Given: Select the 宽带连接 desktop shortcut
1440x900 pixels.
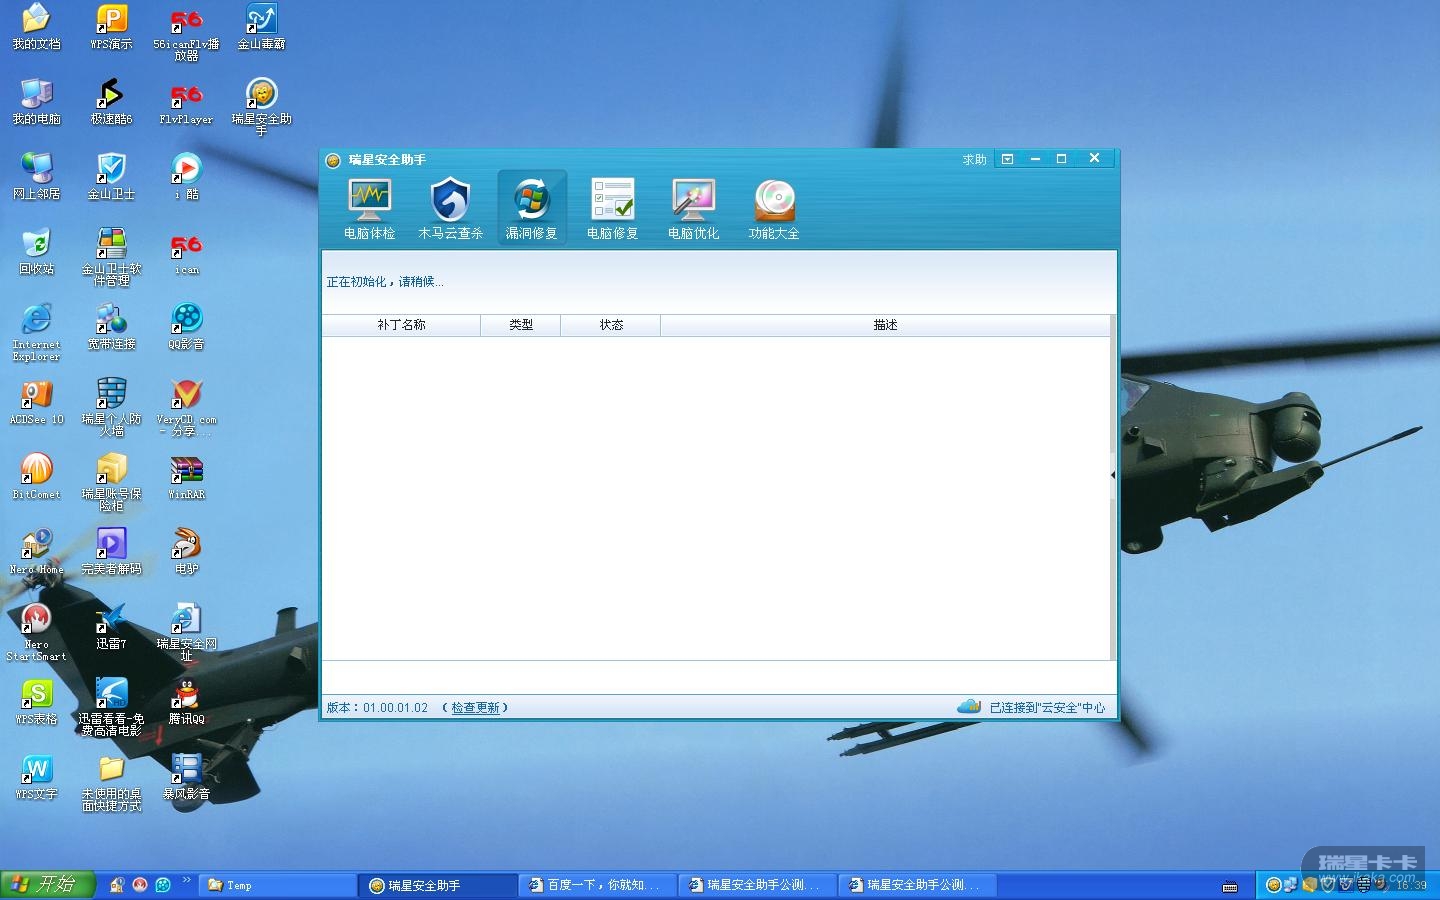Looking at the screenshot, I should pos(111,327).
